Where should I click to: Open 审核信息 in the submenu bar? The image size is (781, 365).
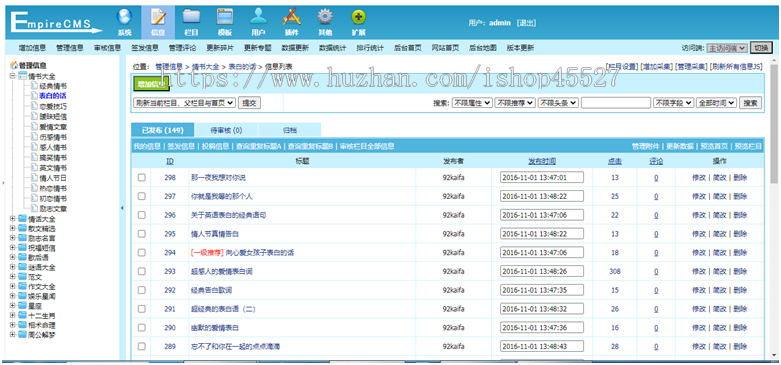(x=107, y=48)
